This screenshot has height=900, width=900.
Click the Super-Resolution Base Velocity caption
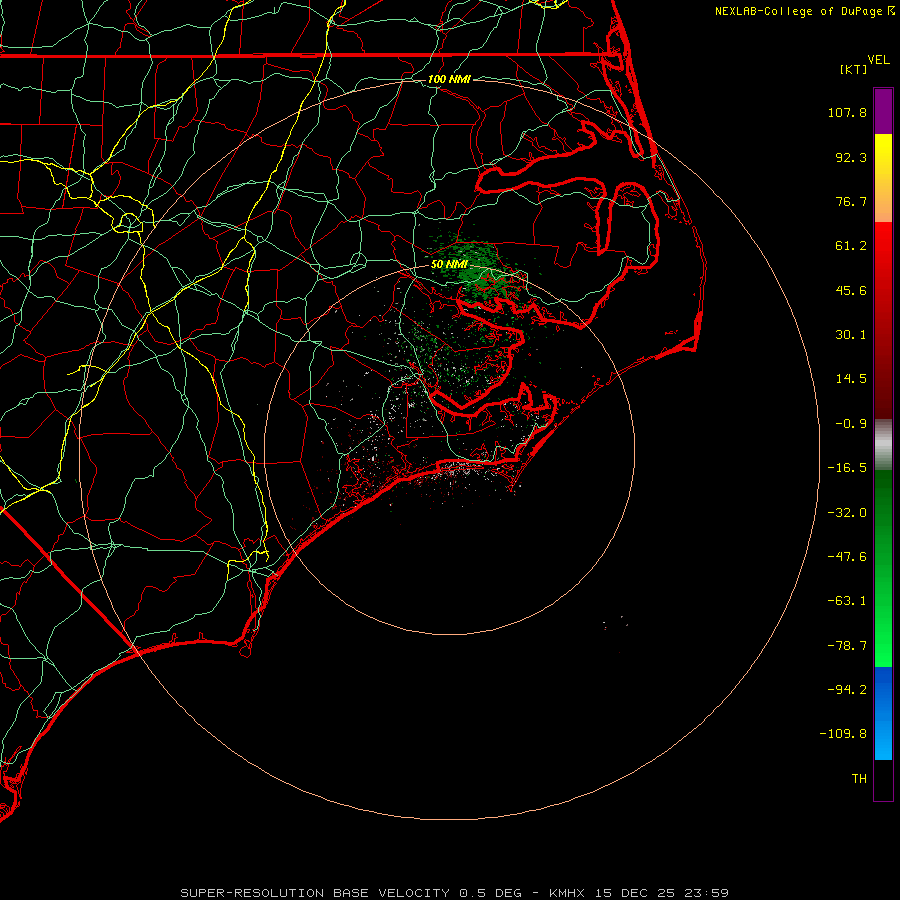point(455,893)
